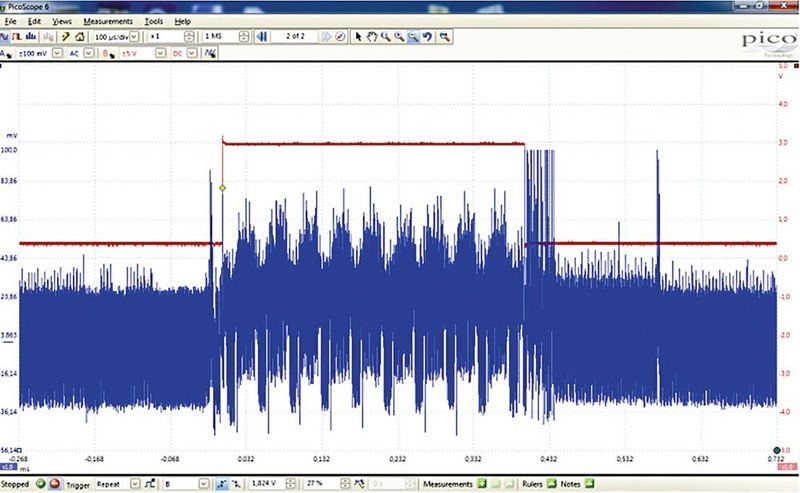Add a measurement with green plus
The height and width of the screenshot is (493, 800).
click(x=480, y=484)
